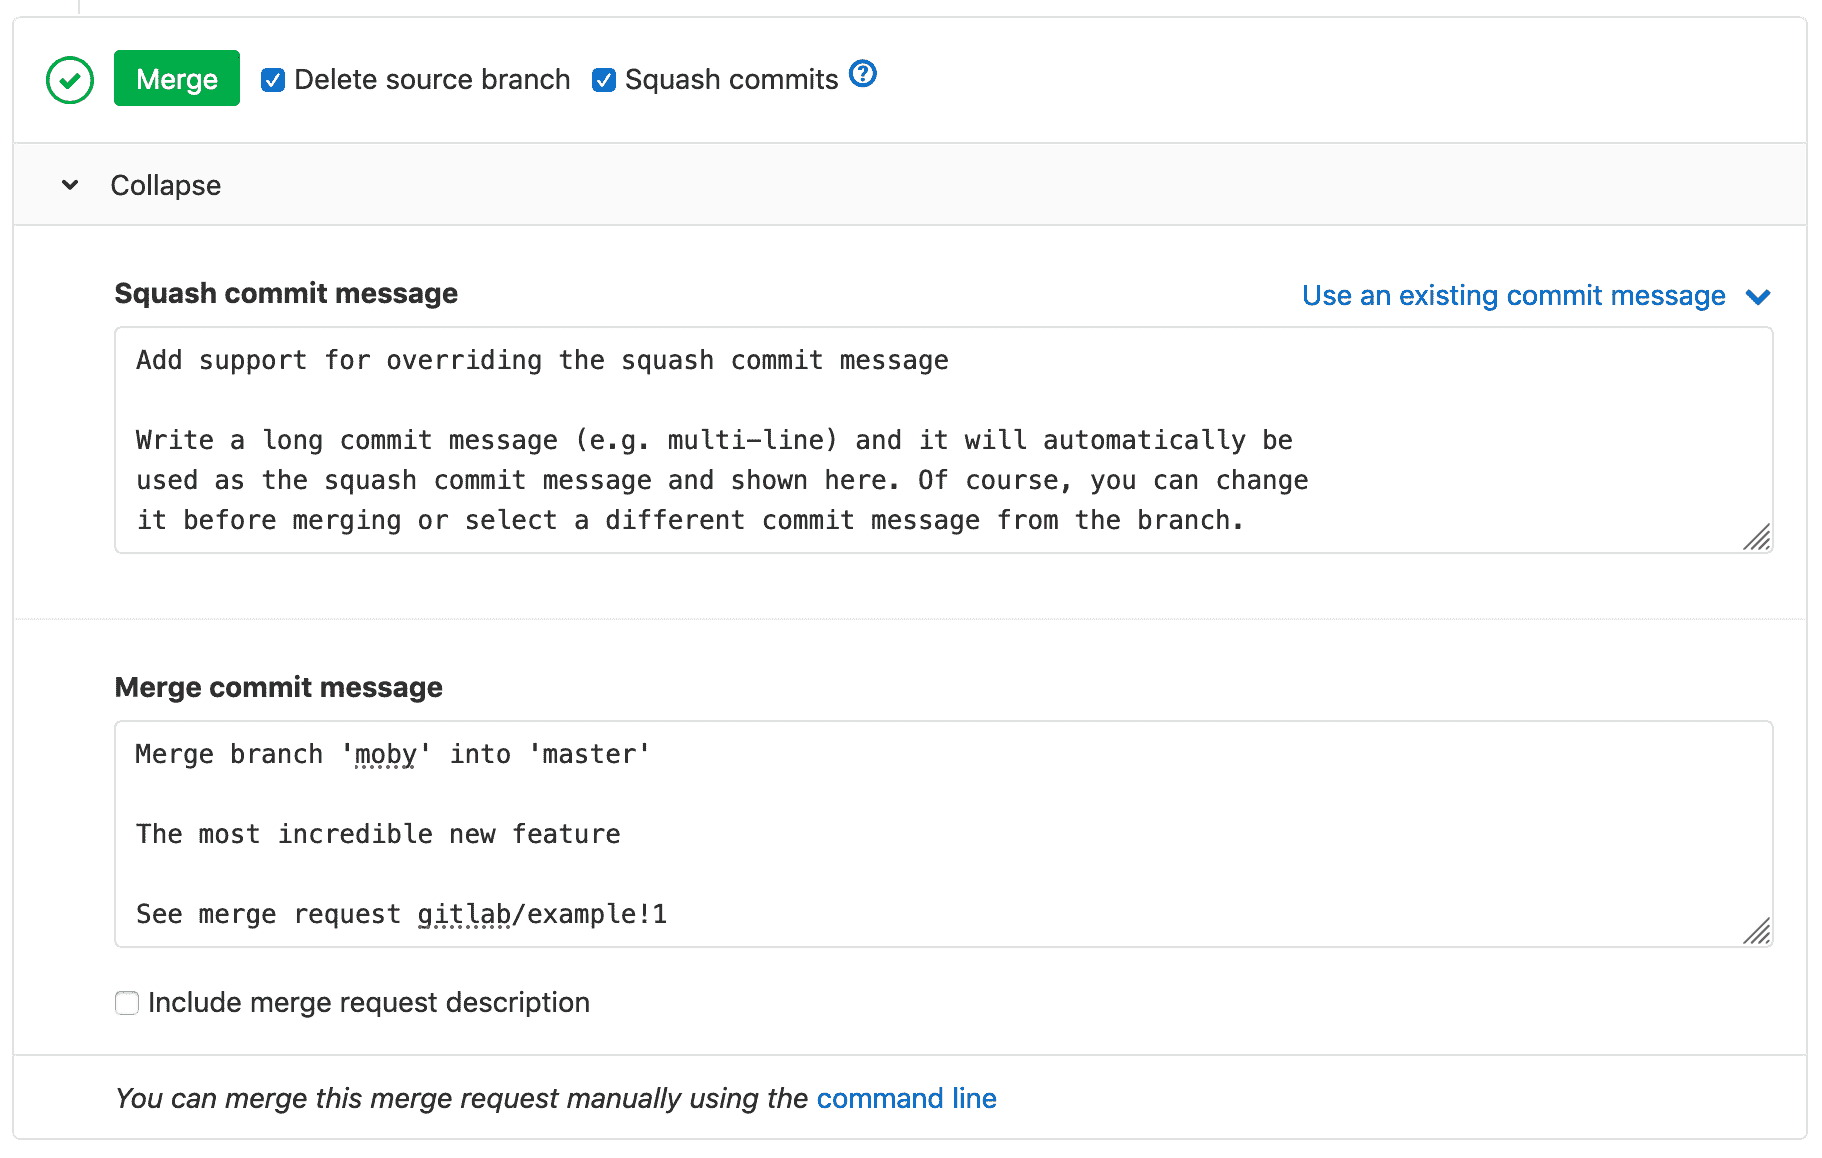The image size is (1822, 1158).
Task: Click the checked Delete source branch box
Action: (273, 80)
